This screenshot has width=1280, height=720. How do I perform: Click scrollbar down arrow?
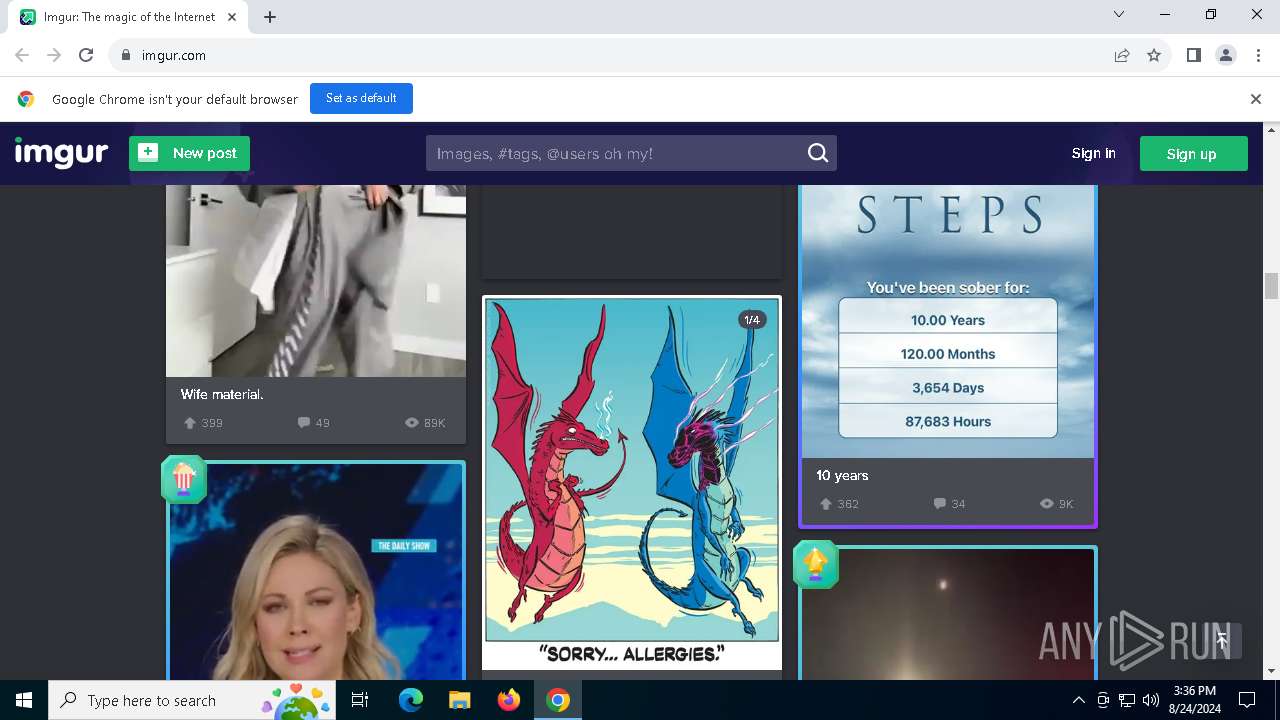(1272, 671)
